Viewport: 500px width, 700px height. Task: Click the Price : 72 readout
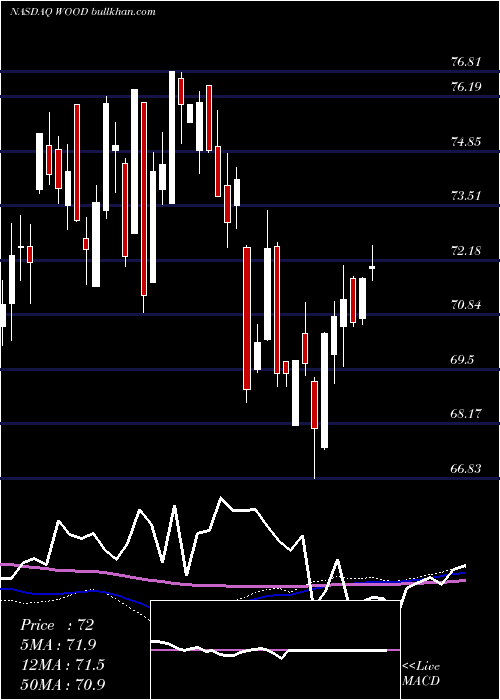point(57,625)
